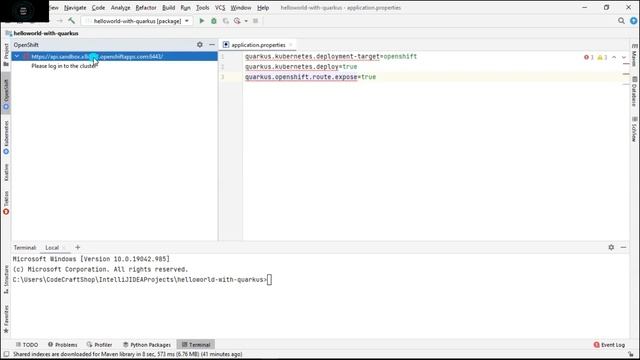Collapse the OpenShift cluster URL node
This screenshot has width=640, height=360.
(17, 56)
